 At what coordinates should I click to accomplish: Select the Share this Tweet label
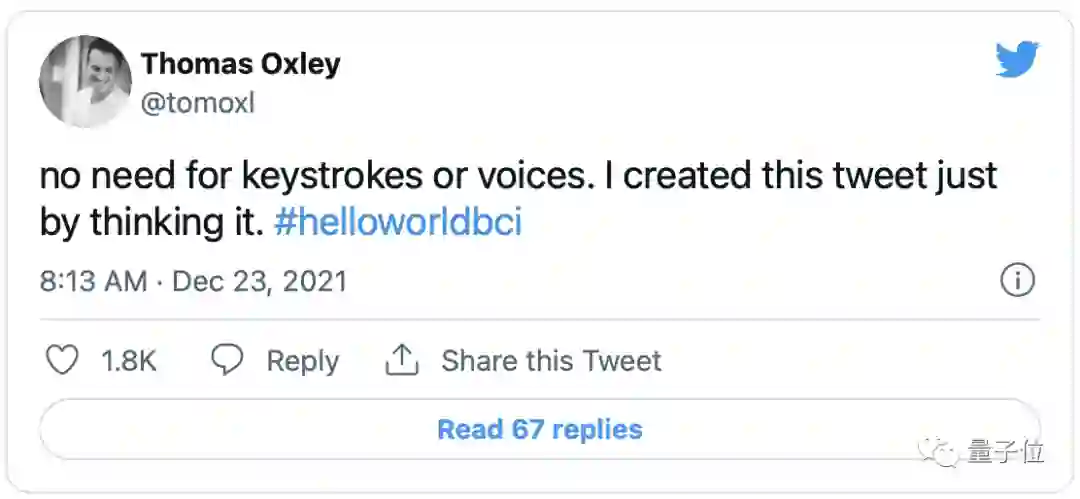point(551,361)
